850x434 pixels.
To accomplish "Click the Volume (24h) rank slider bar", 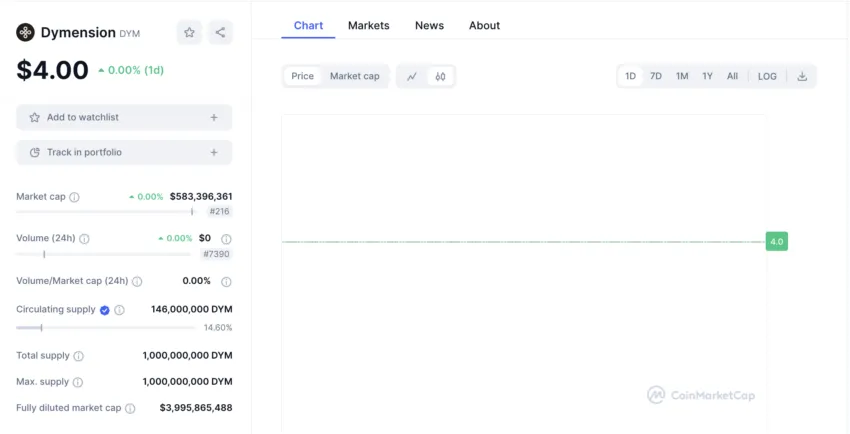I will [103, 254].
